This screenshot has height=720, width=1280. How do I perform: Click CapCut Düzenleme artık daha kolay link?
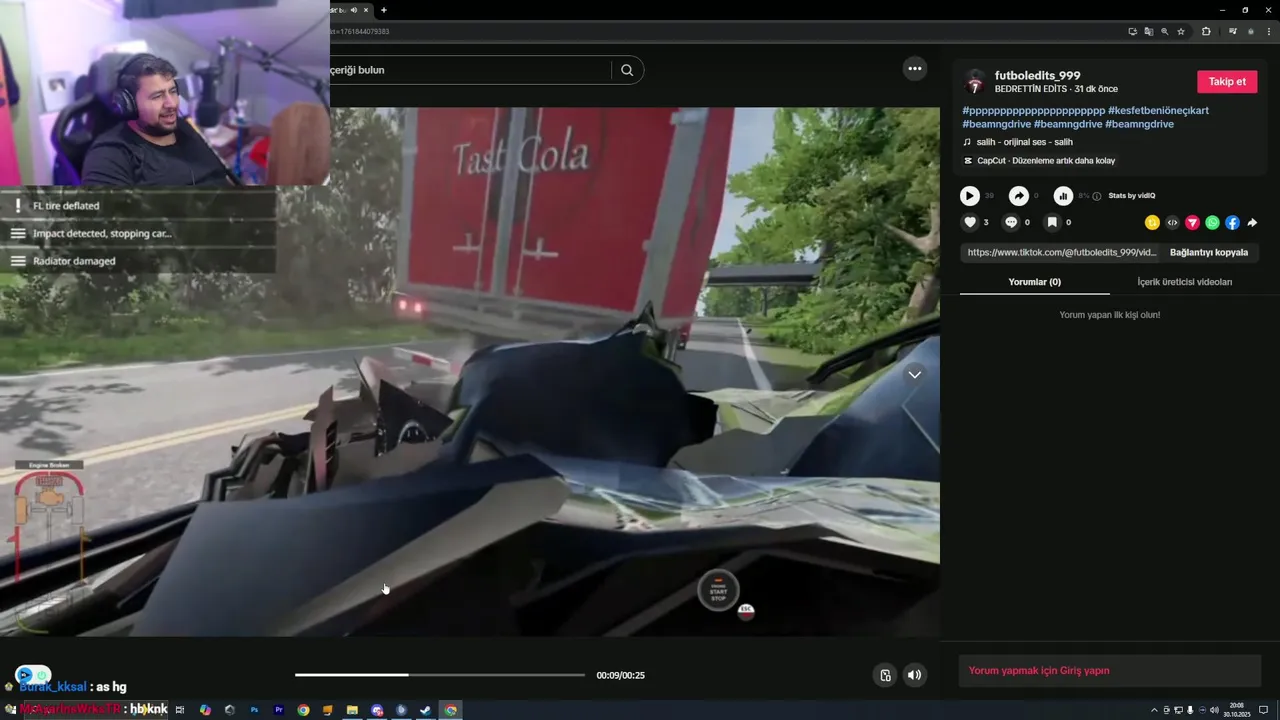1039,161
